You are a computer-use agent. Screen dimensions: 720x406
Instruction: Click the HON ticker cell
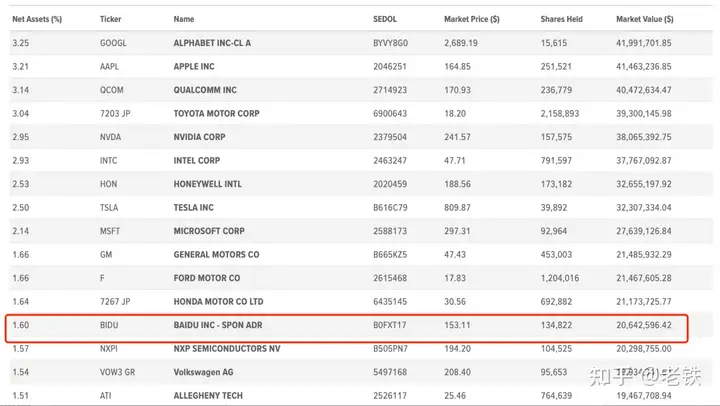[108, 184]
